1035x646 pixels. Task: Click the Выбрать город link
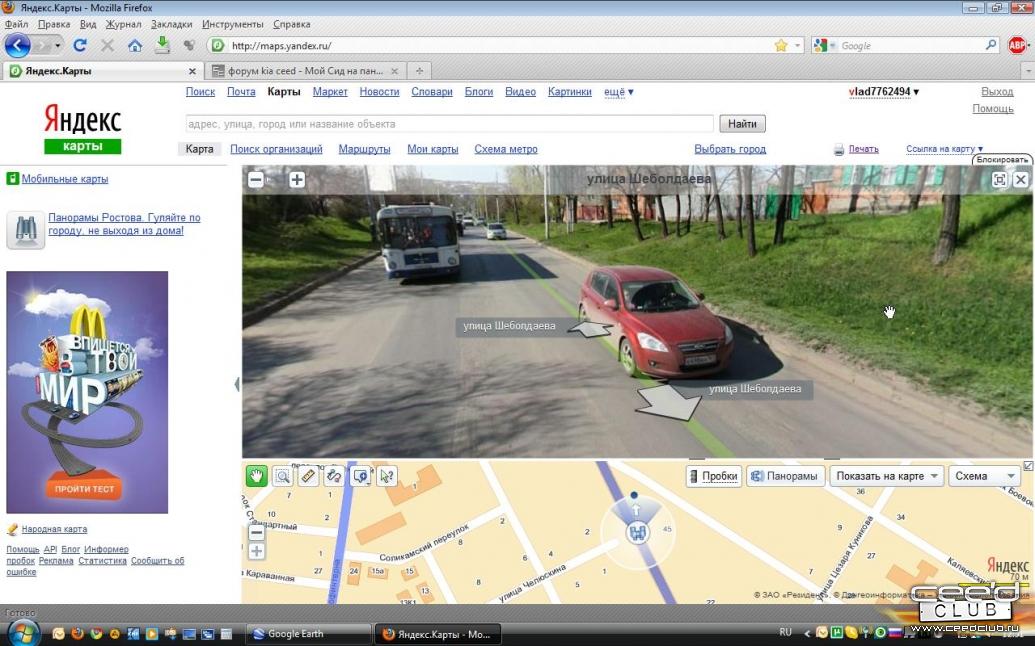730,149
